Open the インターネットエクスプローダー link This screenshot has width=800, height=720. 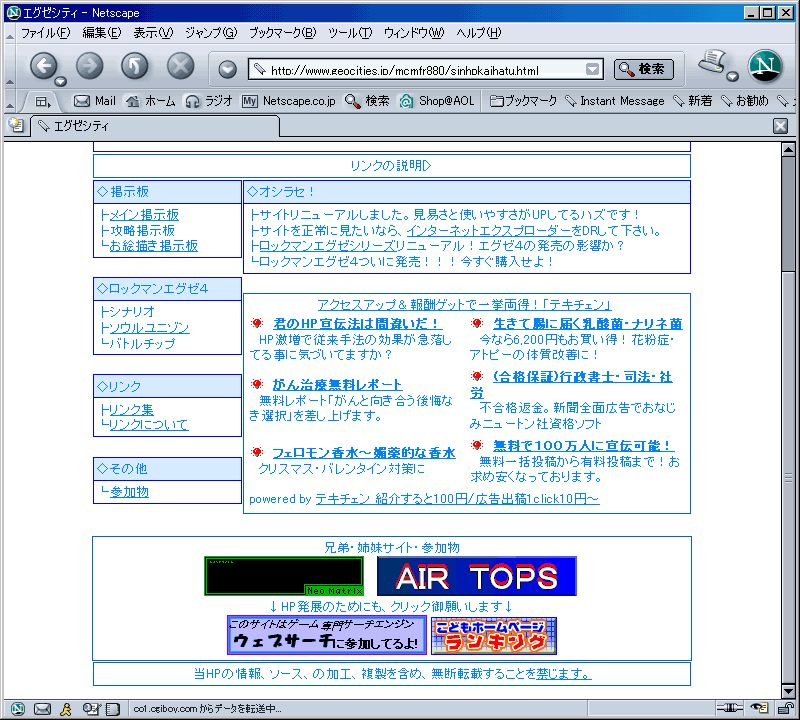pos(489,231)
